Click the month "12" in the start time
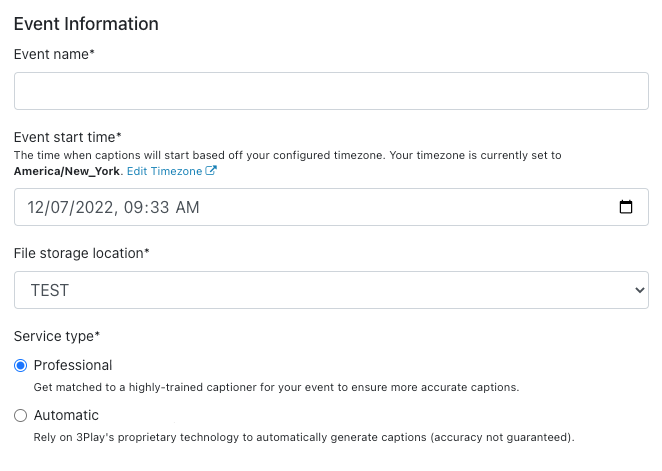The width and height of the screenshot is (662, 471). click(x=38, y=208)
